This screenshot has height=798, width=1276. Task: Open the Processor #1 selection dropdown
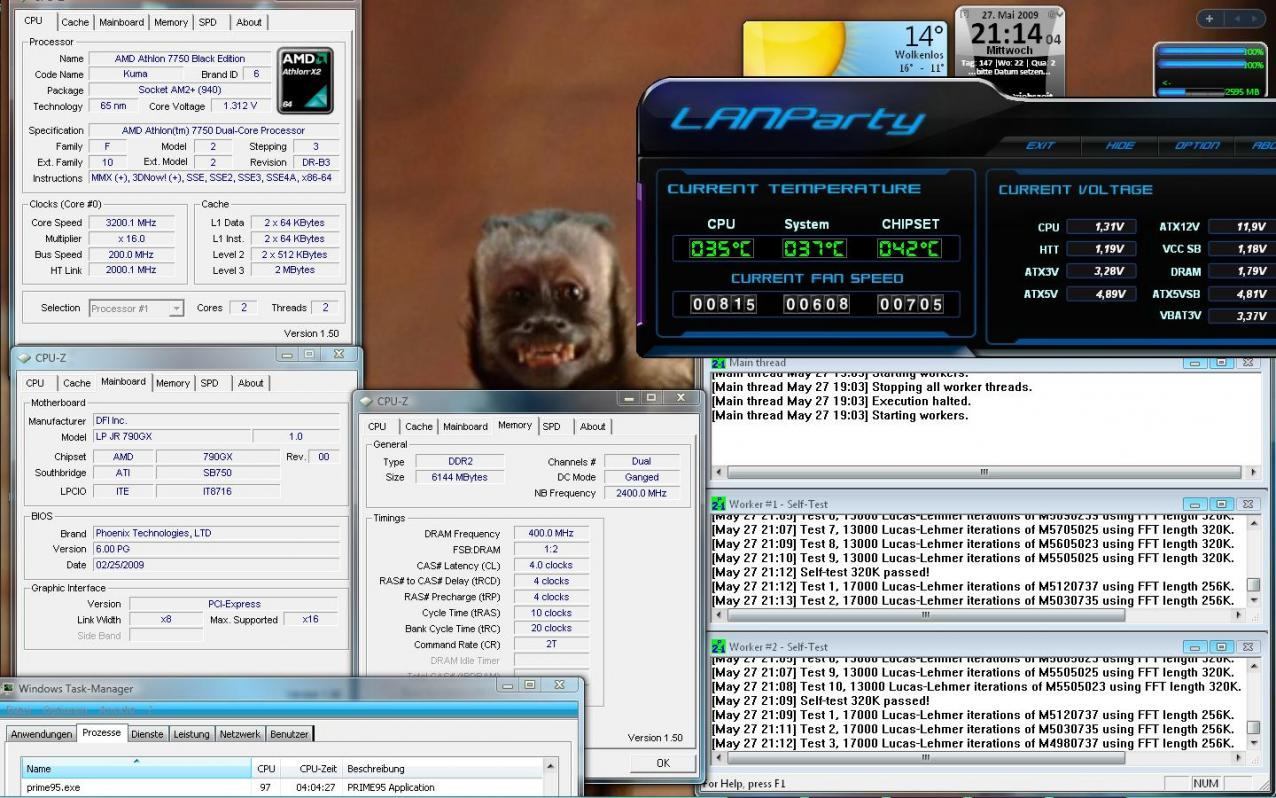pos(176,309)
